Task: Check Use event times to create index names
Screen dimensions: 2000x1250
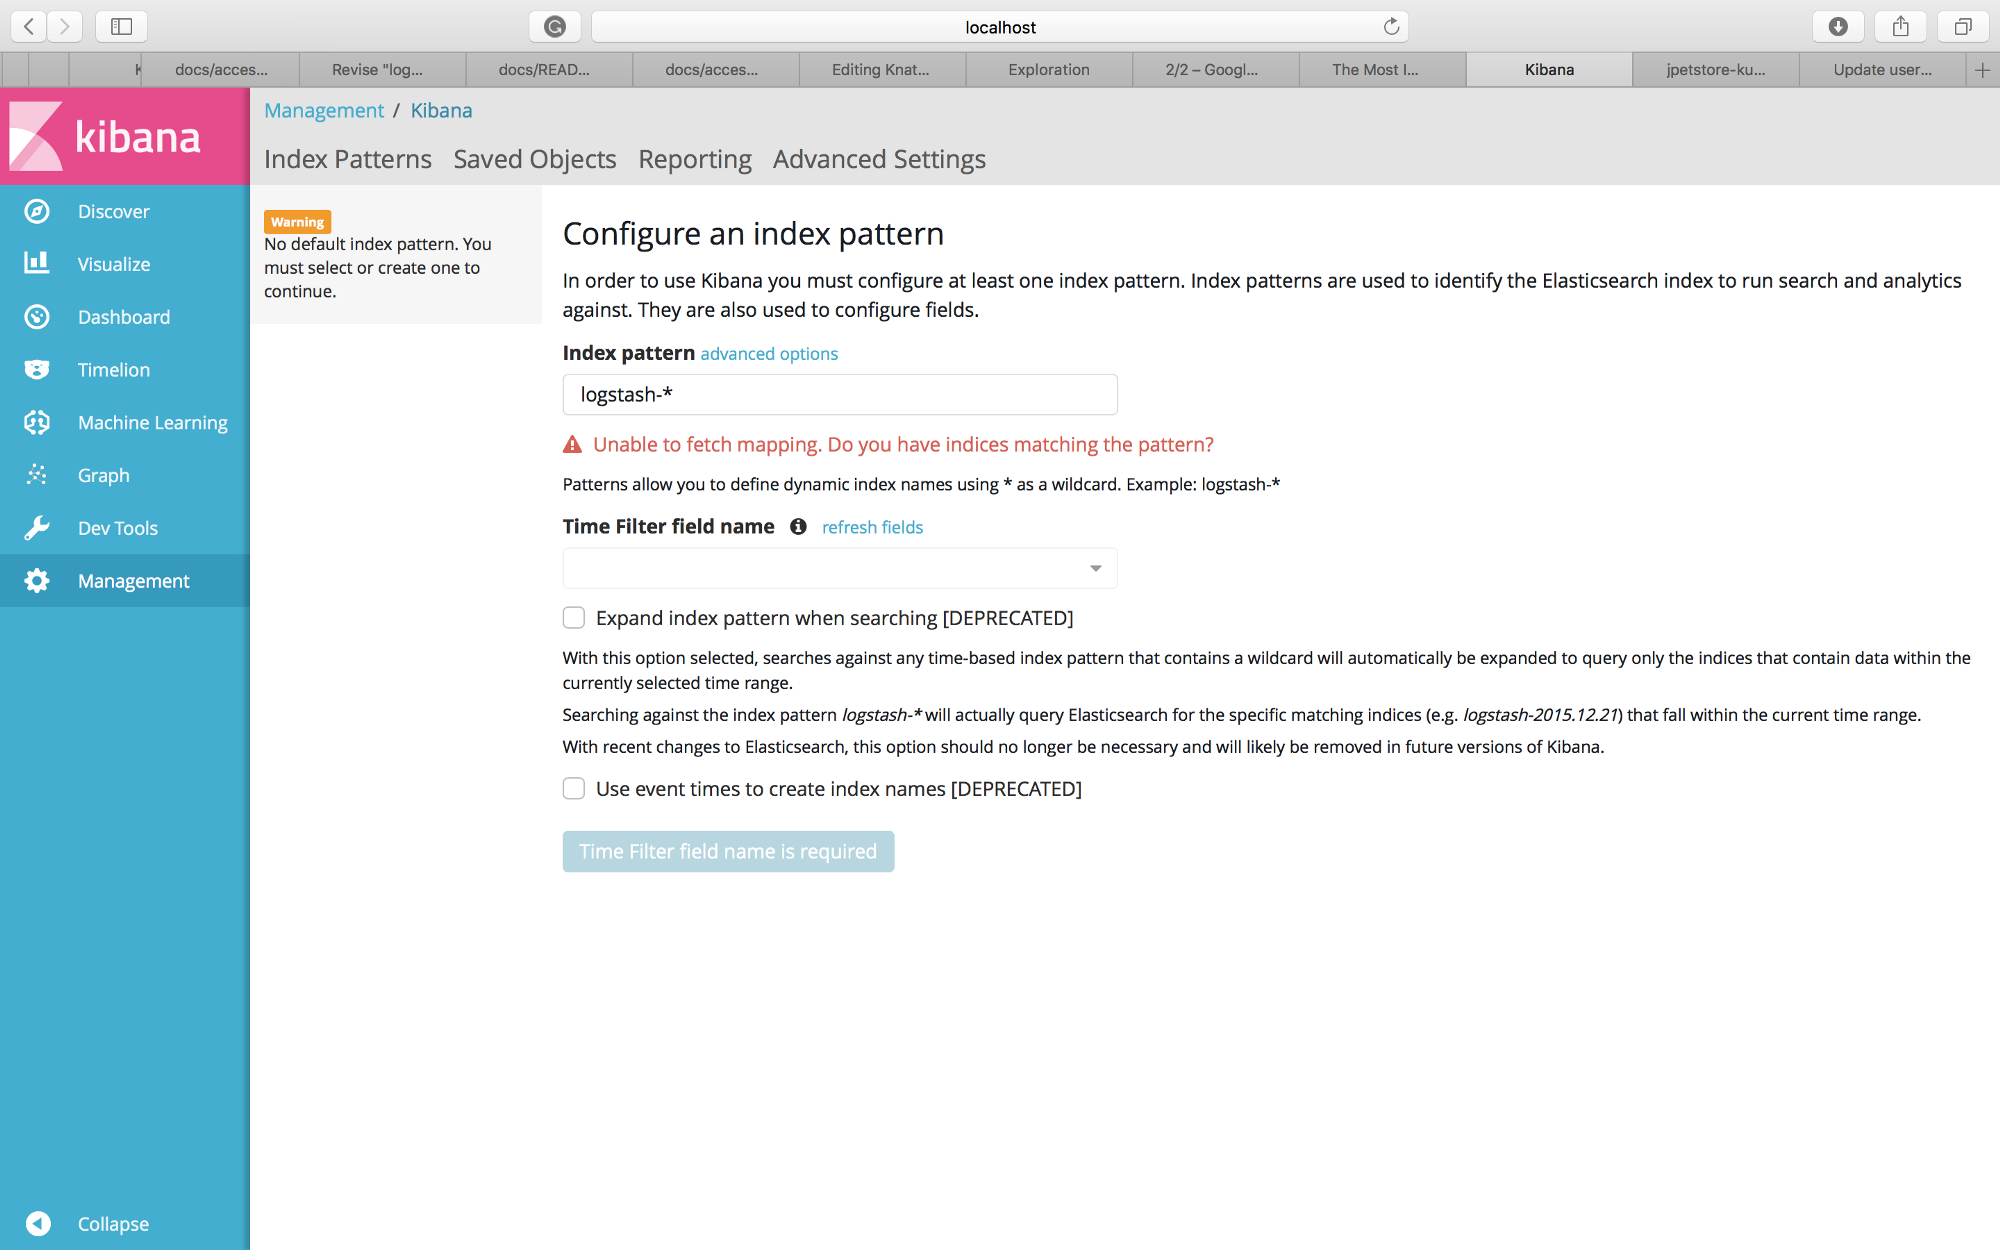Action: coord(574,789)
